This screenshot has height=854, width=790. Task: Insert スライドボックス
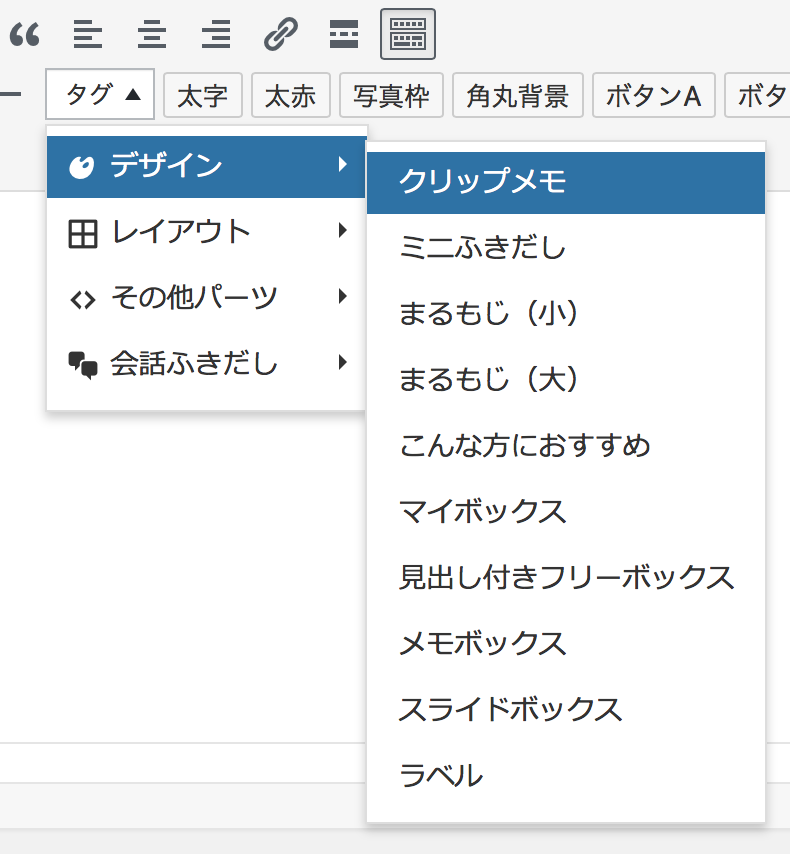[x=566, y=709]
